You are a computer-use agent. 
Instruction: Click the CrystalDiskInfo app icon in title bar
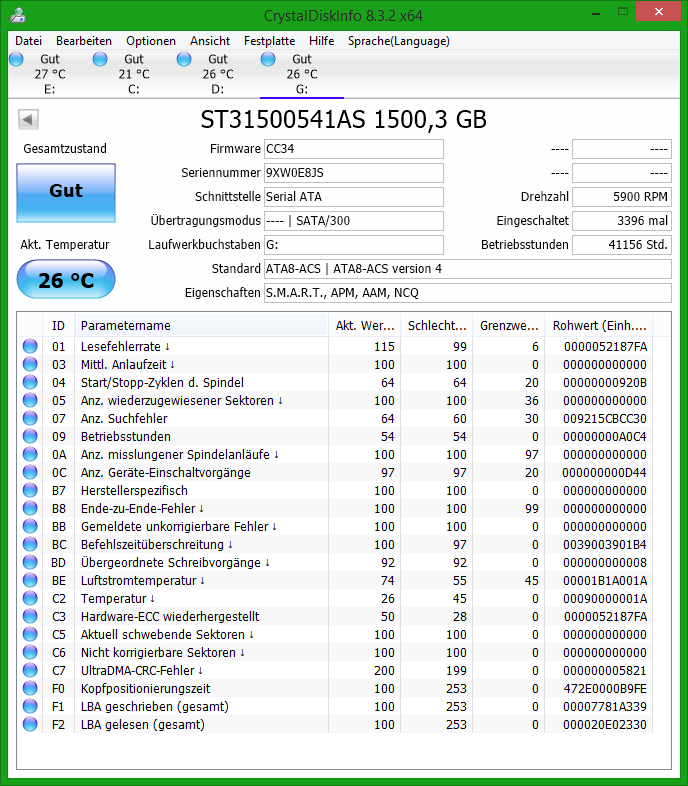19,15
